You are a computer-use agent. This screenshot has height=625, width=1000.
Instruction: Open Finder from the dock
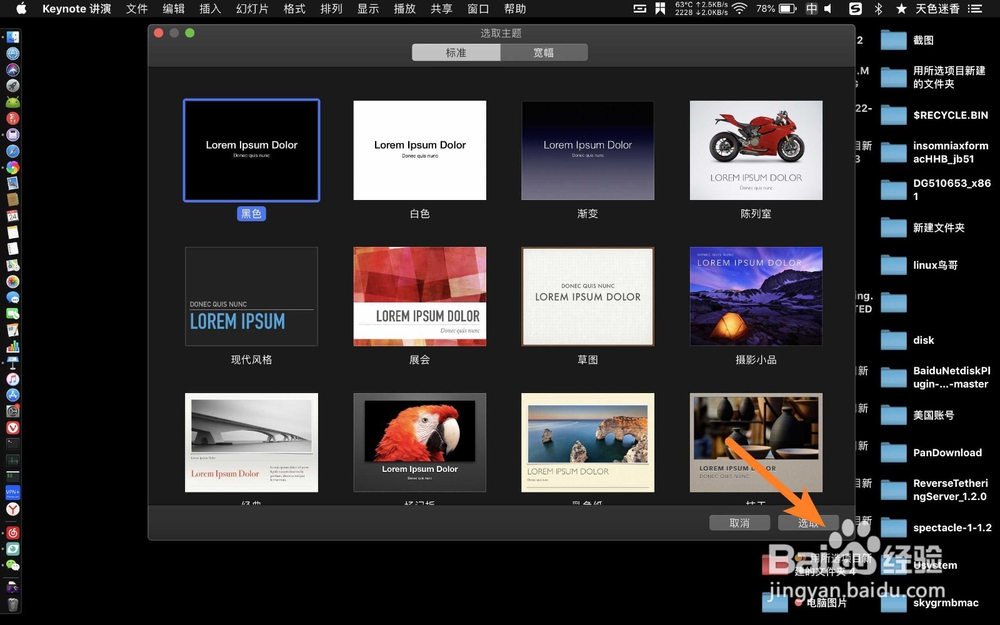tap(13, 37)
